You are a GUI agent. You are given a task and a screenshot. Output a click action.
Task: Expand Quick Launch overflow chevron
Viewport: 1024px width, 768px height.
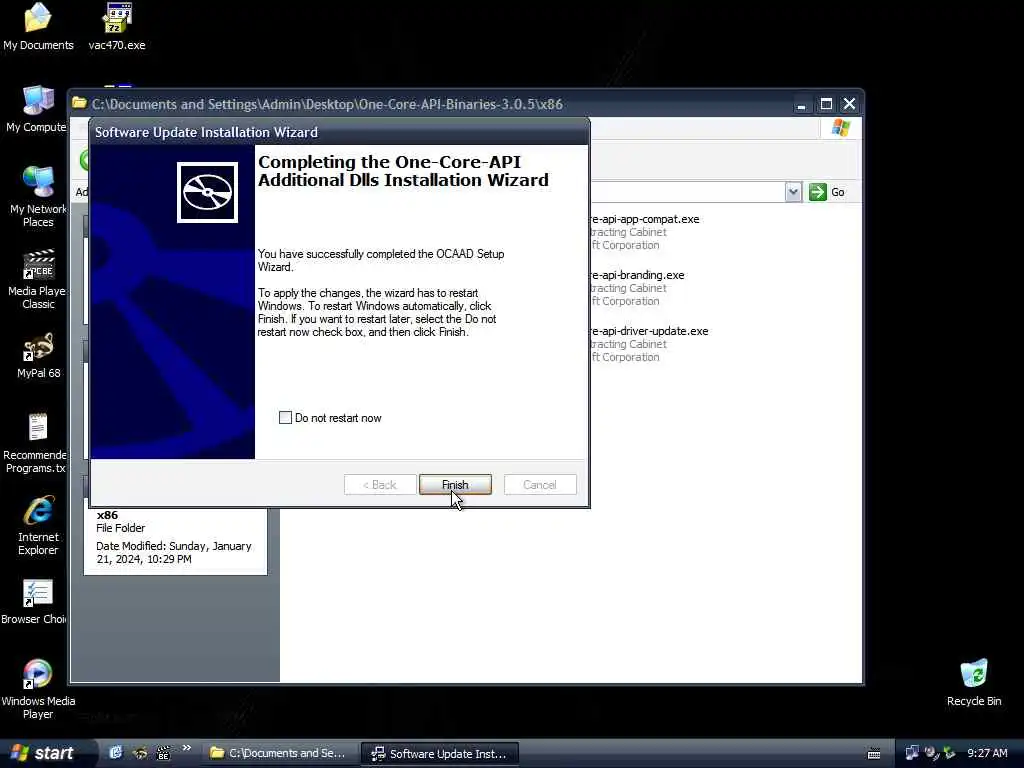click(186, 748)
